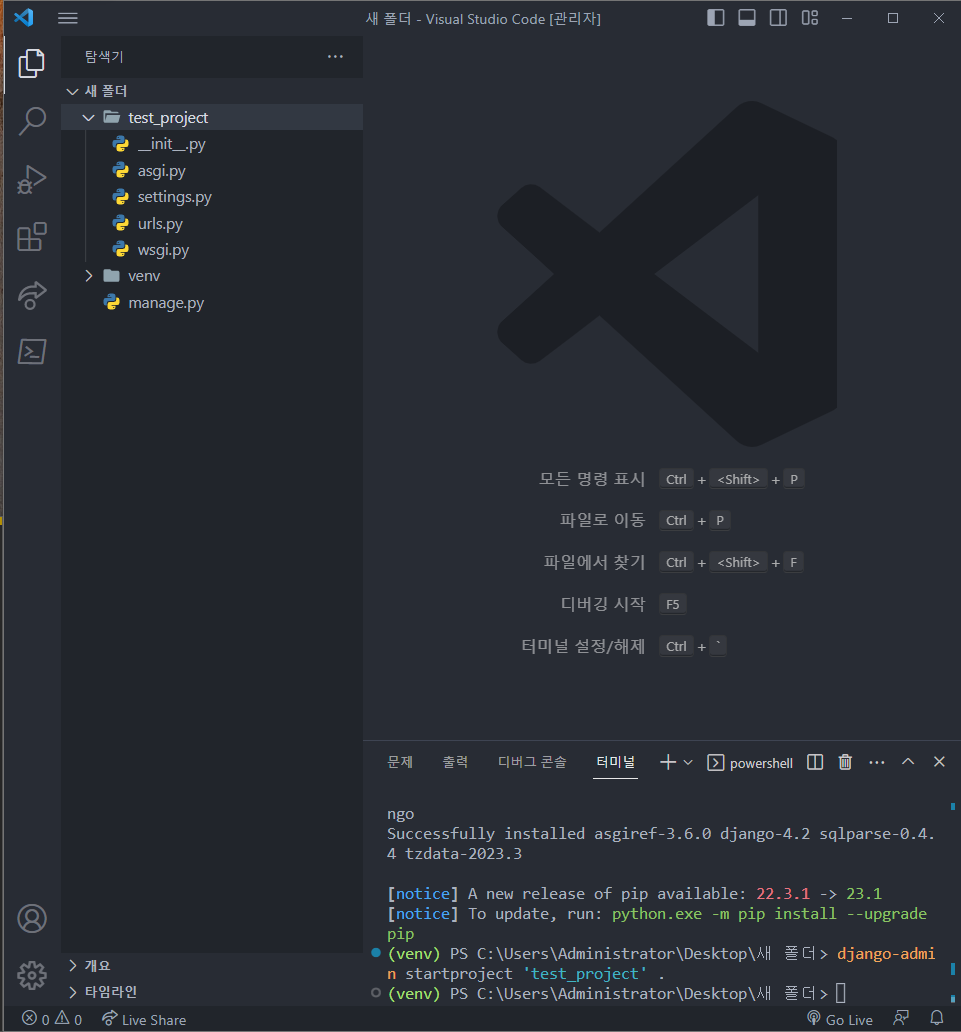Open Run and Debug view

[31, 179]
